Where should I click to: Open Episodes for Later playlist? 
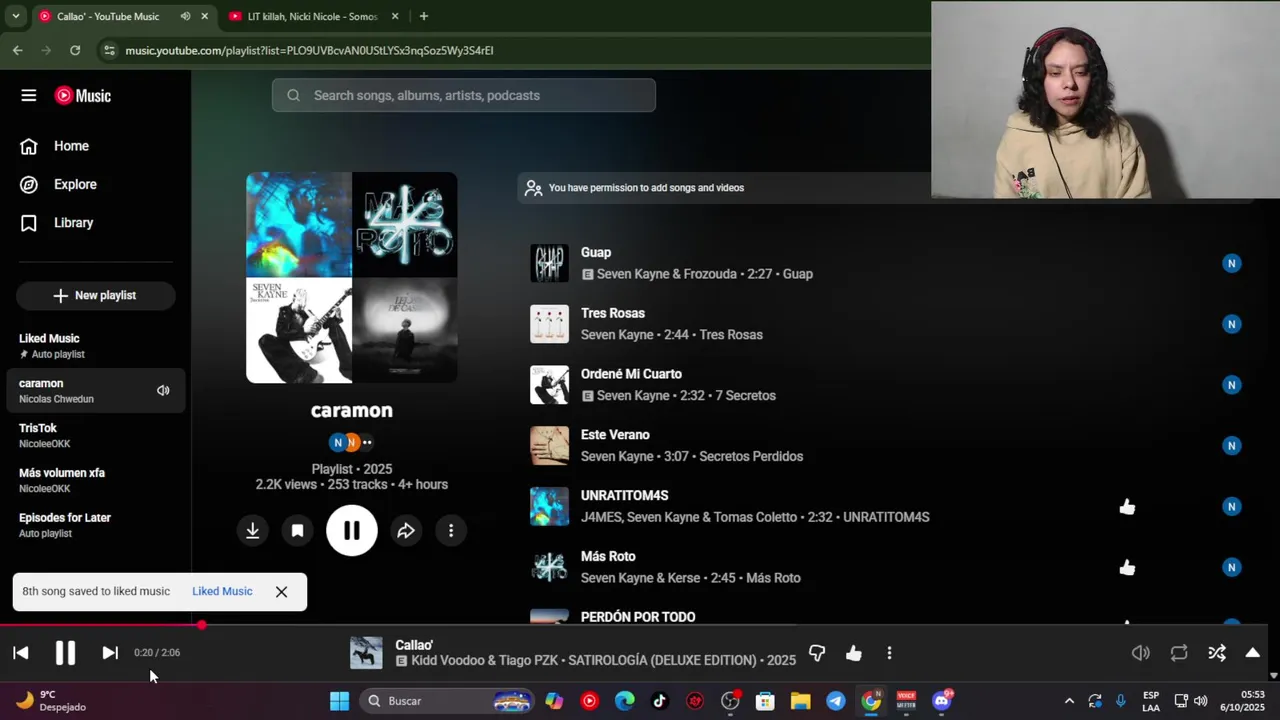(95, 525)
